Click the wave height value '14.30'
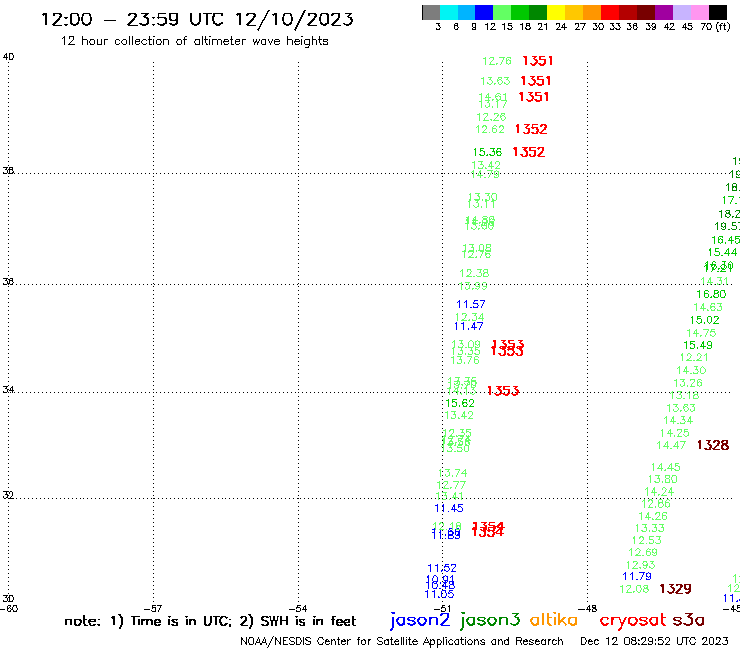740x650 pixels. (x=691, y=371)
